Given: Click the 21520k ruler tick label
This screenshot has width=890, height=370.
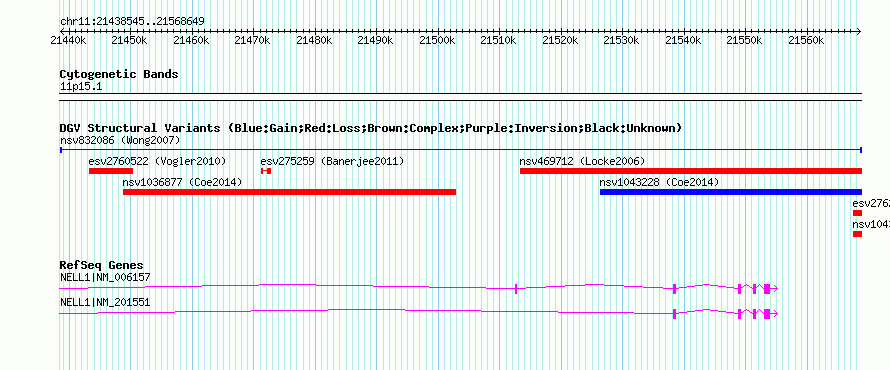Looking at the screenshot, I should pyautogui.click(x=560, y=40).
